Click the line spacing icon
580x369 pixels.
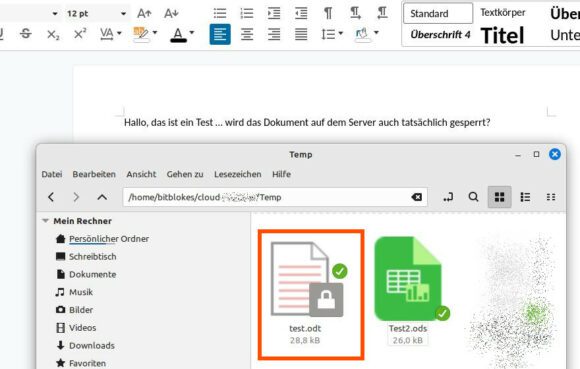point(328,34)
